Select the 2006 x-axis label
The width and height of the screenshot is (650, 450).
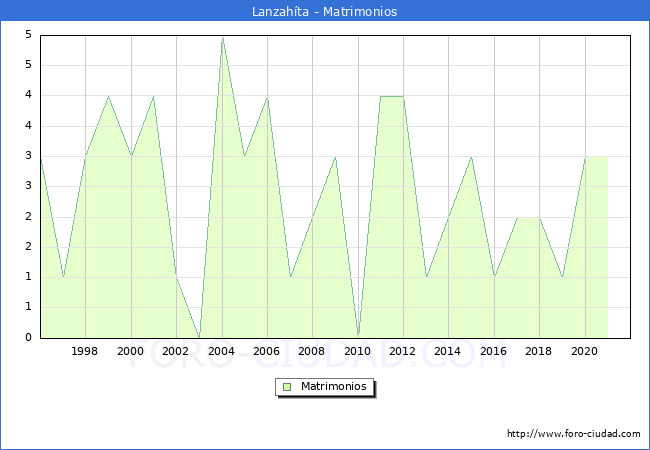click(x=267, y=351)
